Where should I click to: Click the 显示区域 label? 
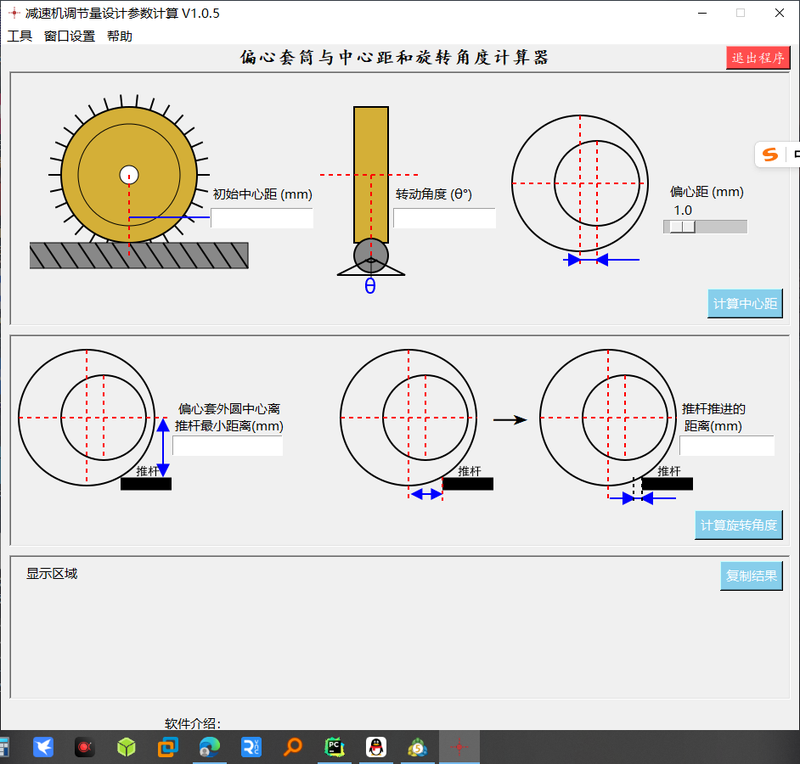pos(52,574)
